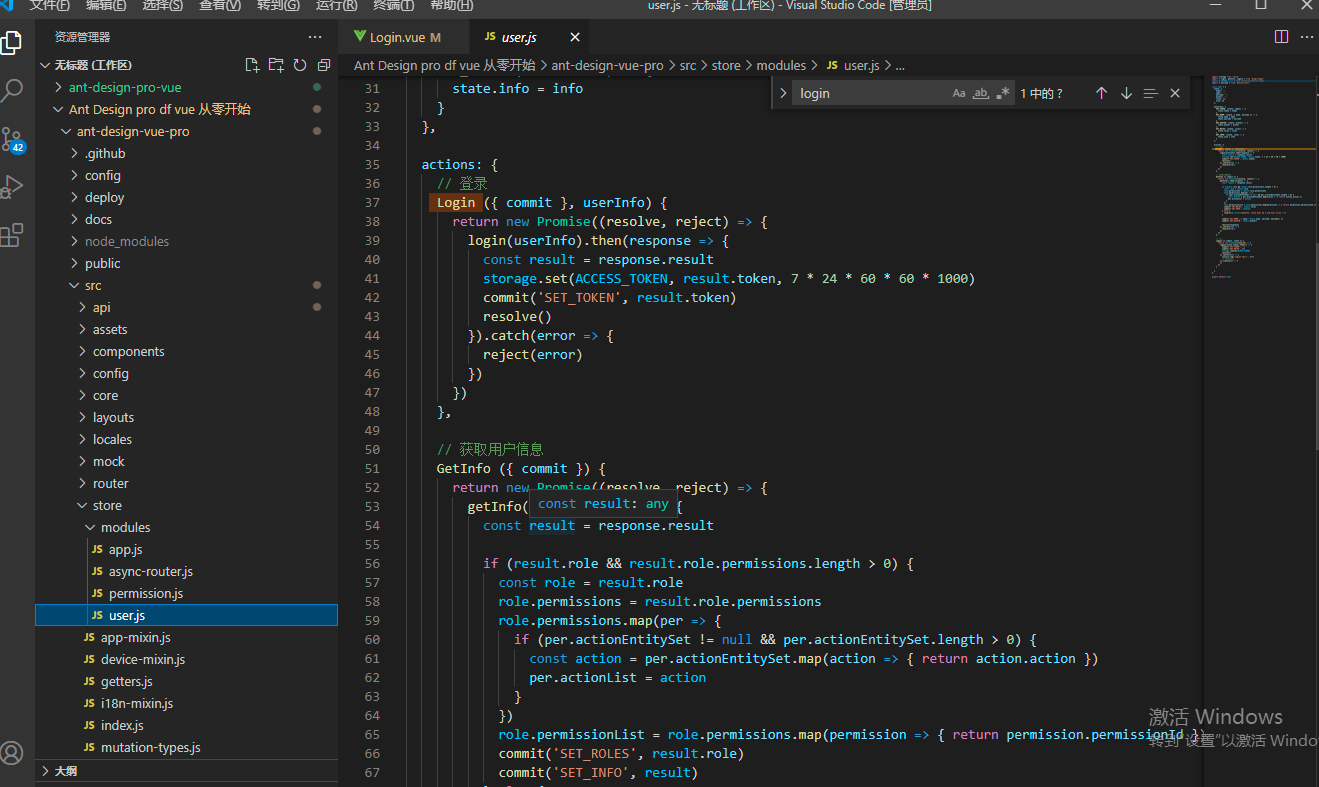Click the Accounts icon in activity bar
This screenshot has height=787, width=1319.
12,752
